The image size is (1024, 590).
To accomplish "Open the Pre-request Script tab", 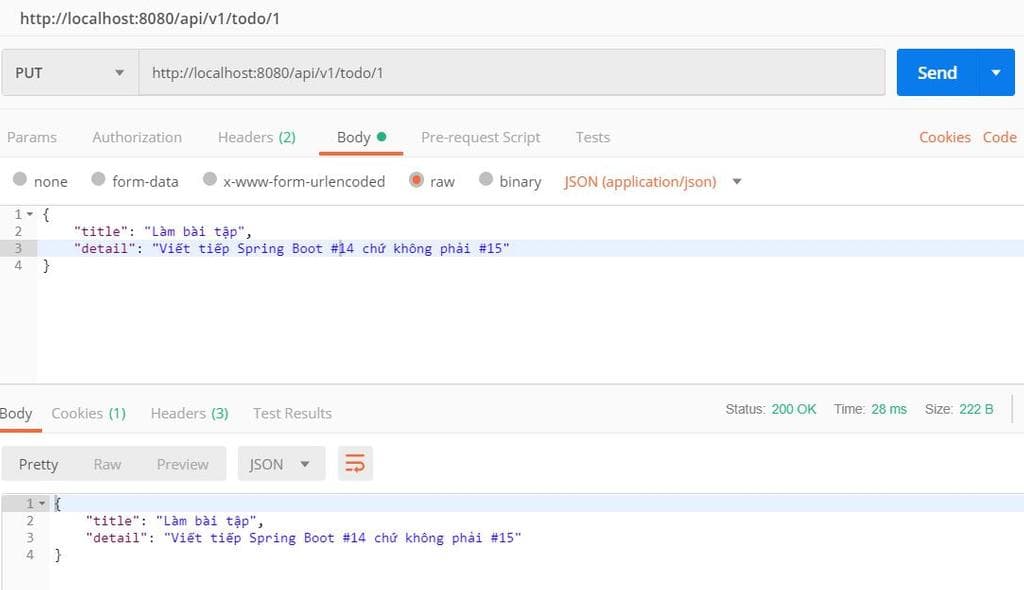I will 481,137.
